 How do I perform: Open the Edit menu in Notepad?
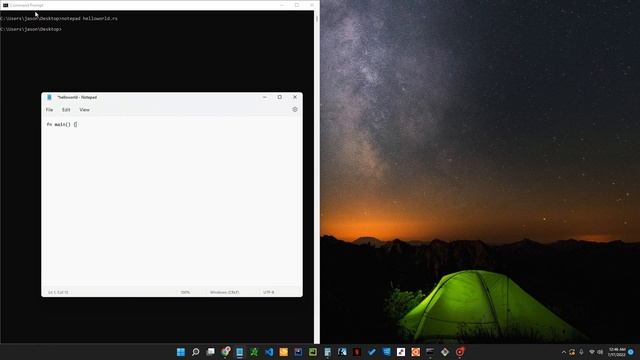tap(66, 110)
